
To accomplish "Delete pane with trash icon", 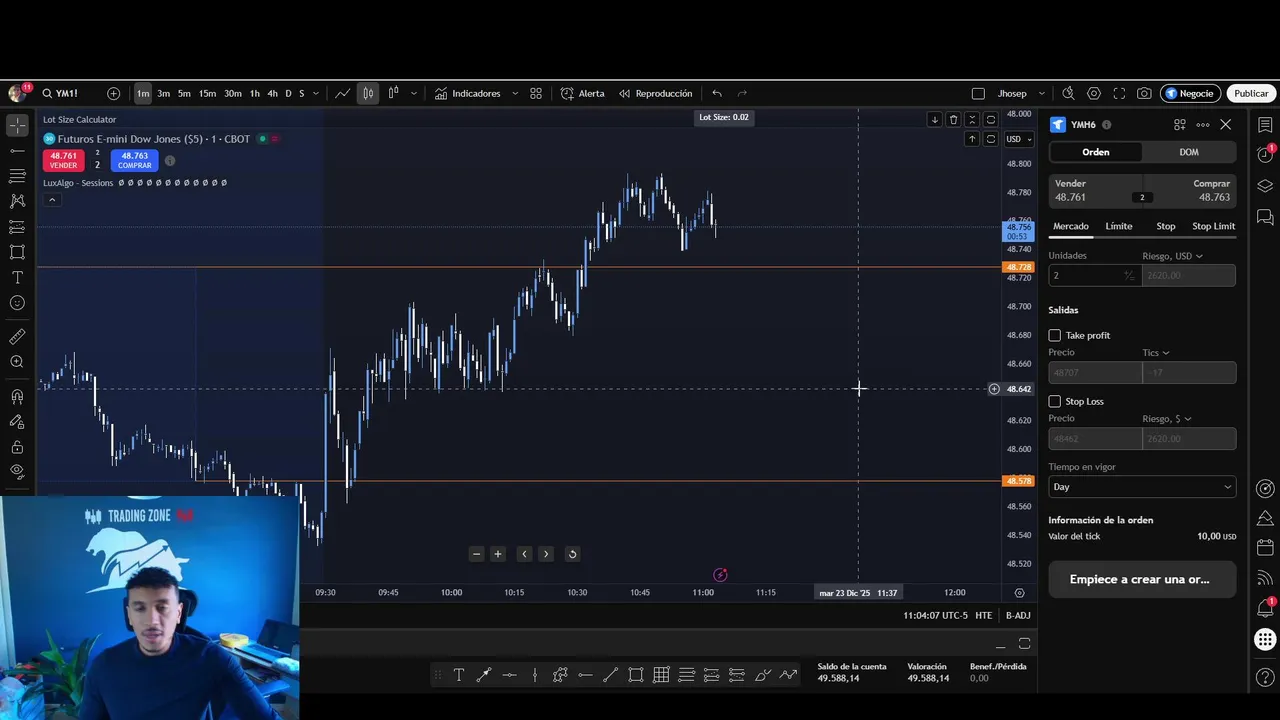I will click(x=953, y=119).
